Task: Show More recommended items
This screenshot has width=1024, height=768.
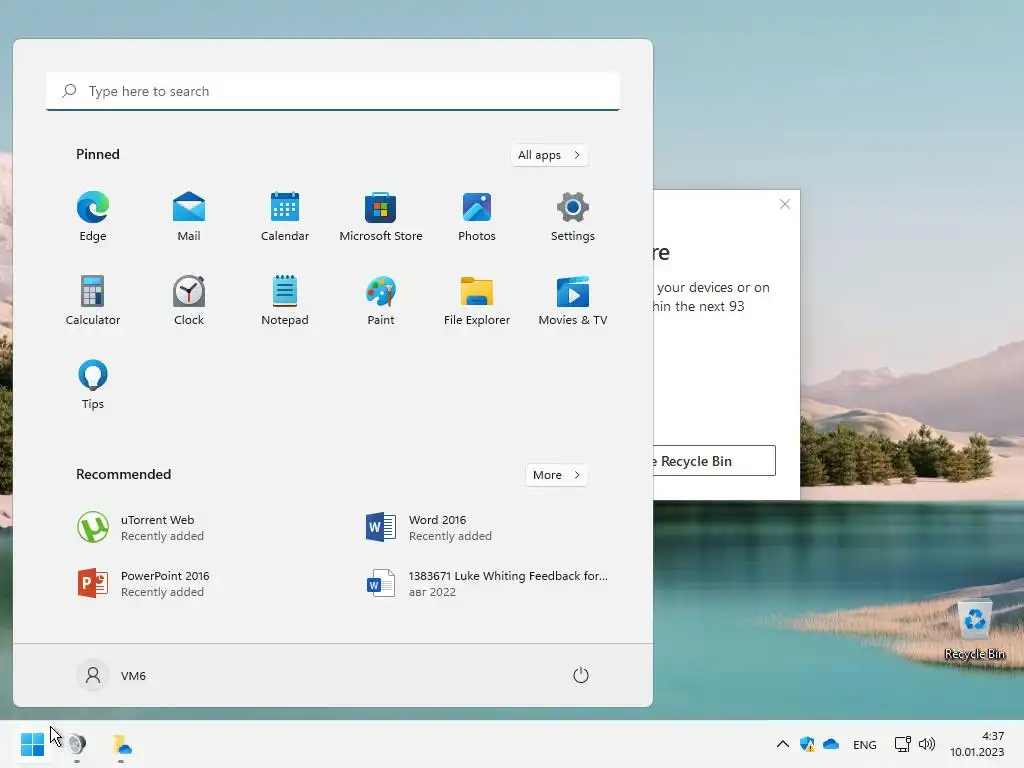Action: (556, 475)
